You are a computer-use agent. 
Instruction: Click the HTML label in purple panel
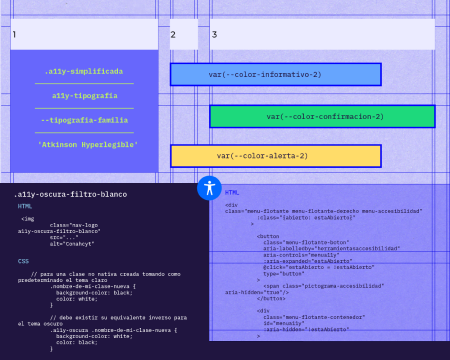coord(232,193)
